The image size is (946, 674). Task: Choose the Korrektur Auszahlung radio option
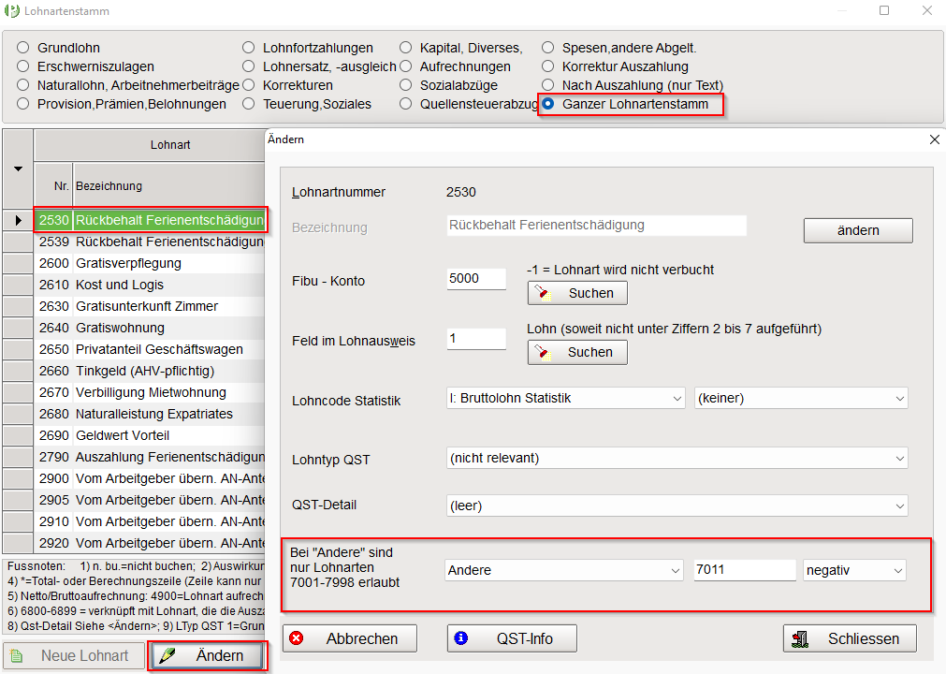click(548, 67)
